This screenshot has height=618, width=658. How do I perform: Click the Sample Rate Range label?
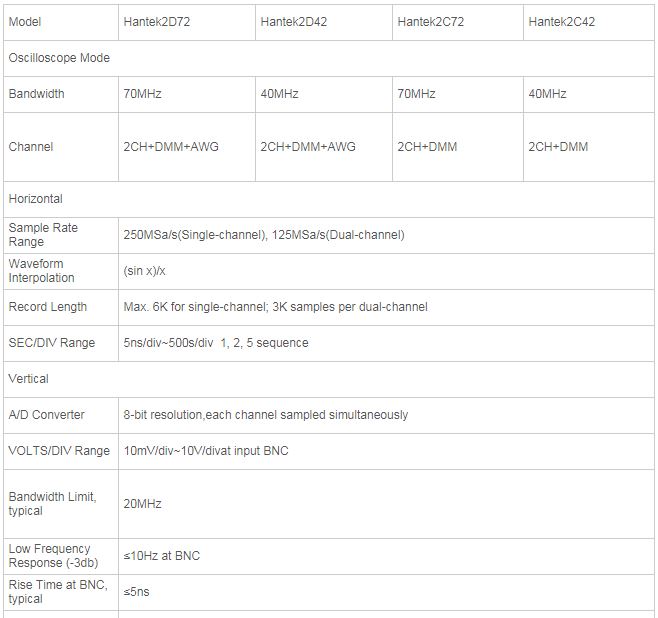point(43,235)
